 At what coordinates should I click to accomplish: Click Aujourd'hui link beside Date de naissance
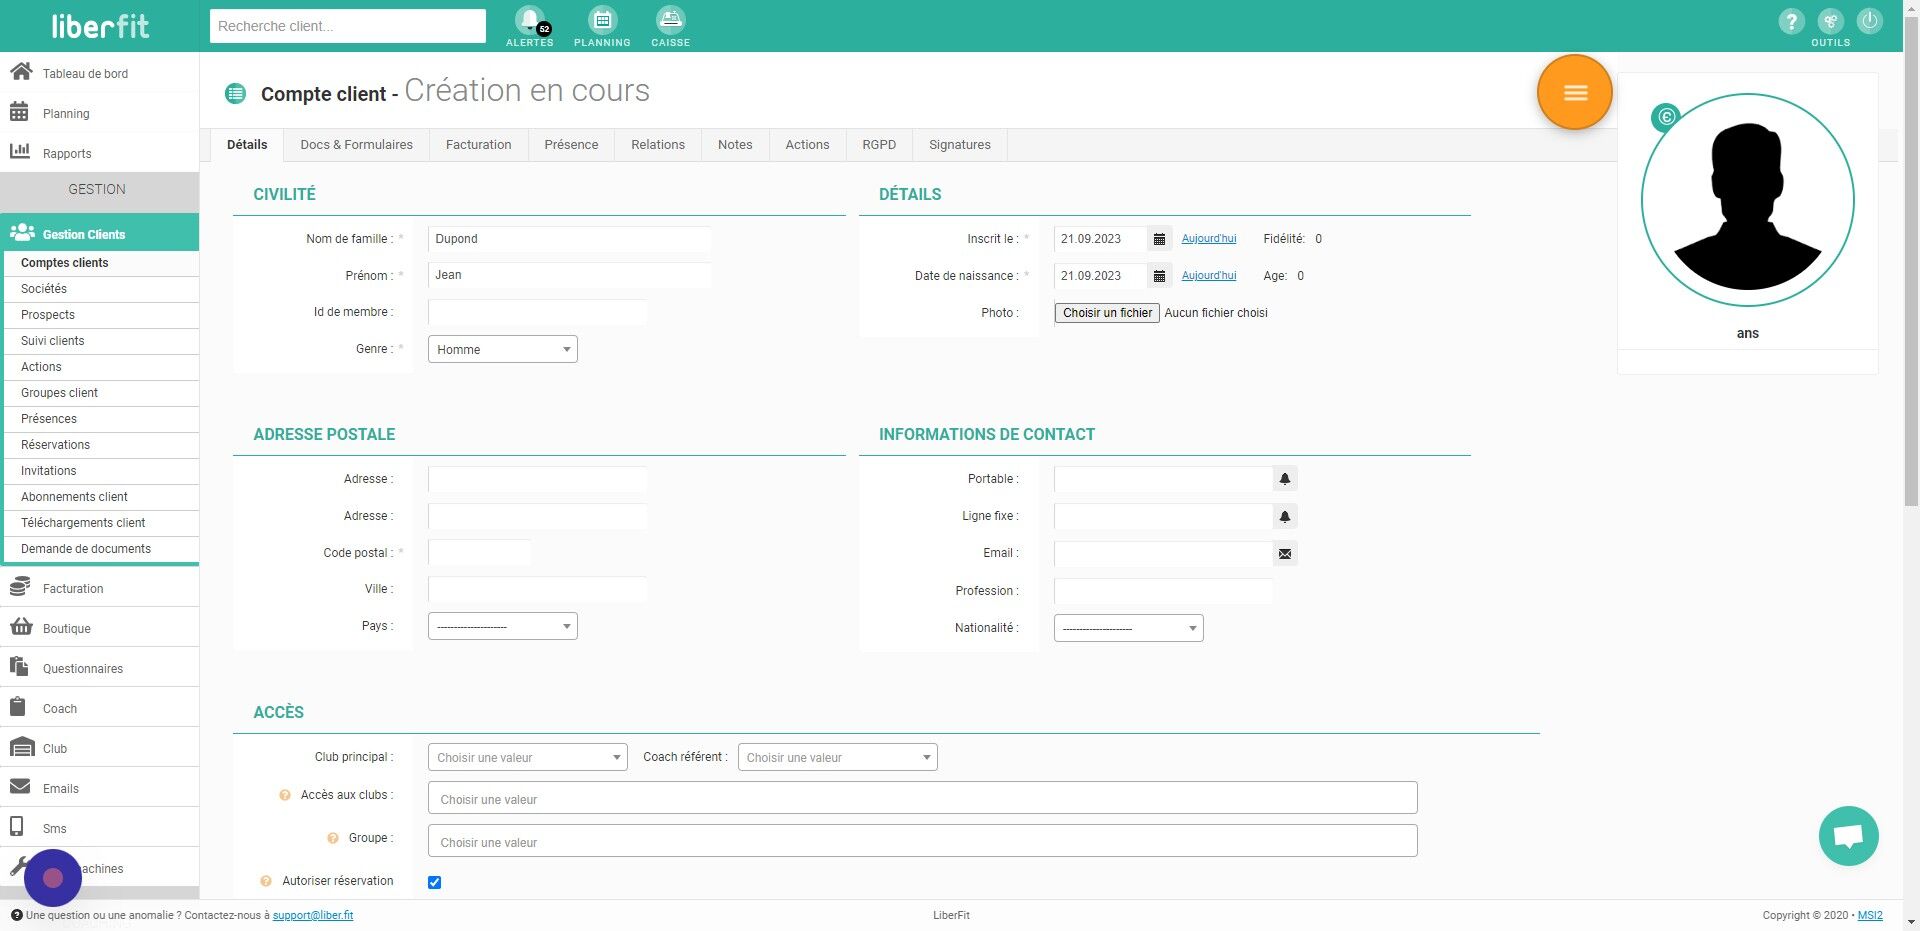coord(1208,276)
